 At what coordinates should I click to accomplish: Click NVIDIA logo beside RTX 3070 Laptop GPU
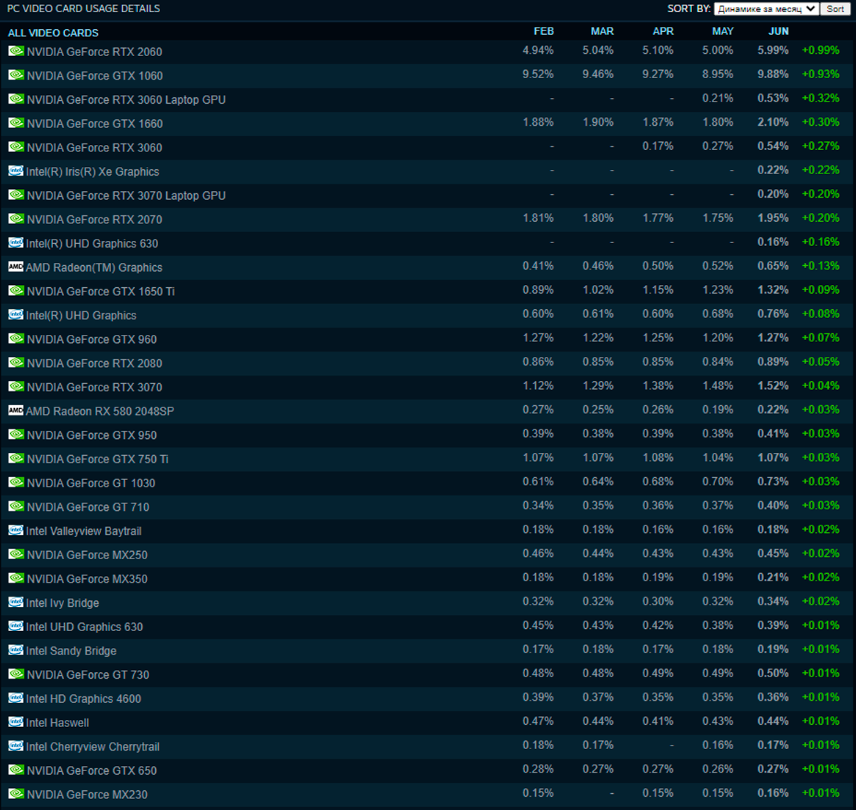pyautogui.click(x=16, y=195)
